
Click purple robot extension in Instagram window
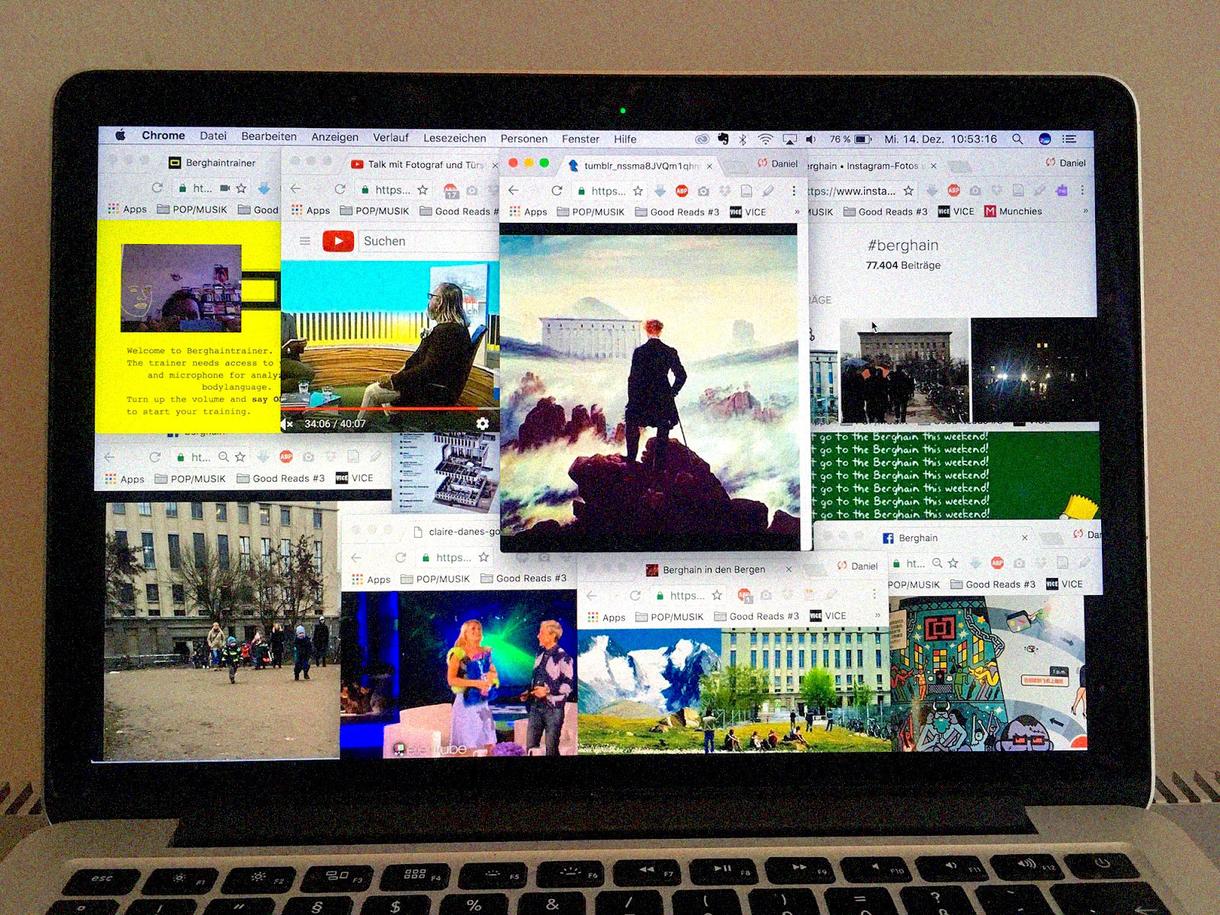[x=1061, y=190]
